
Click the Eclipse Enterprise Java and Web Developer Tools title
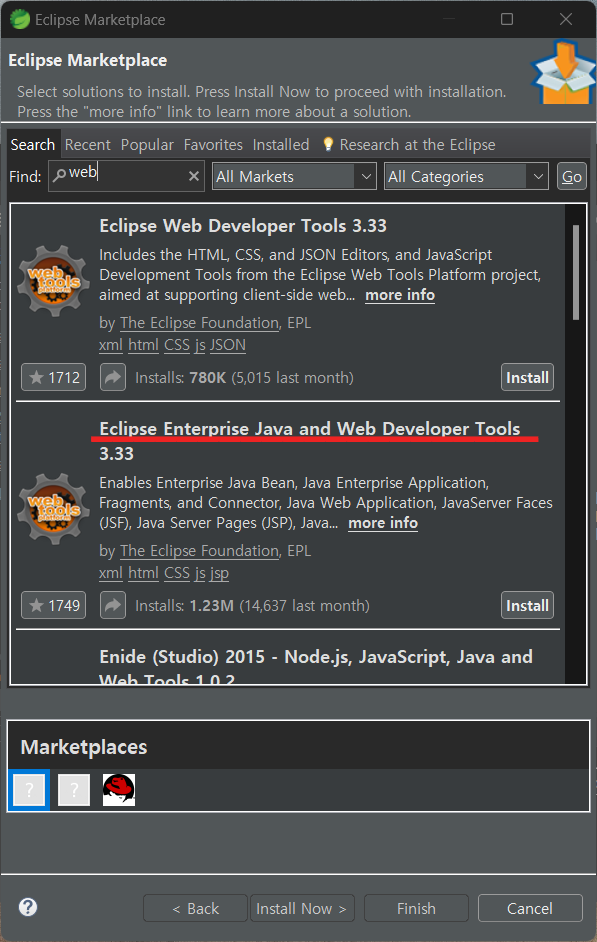[x=310, y=440]
